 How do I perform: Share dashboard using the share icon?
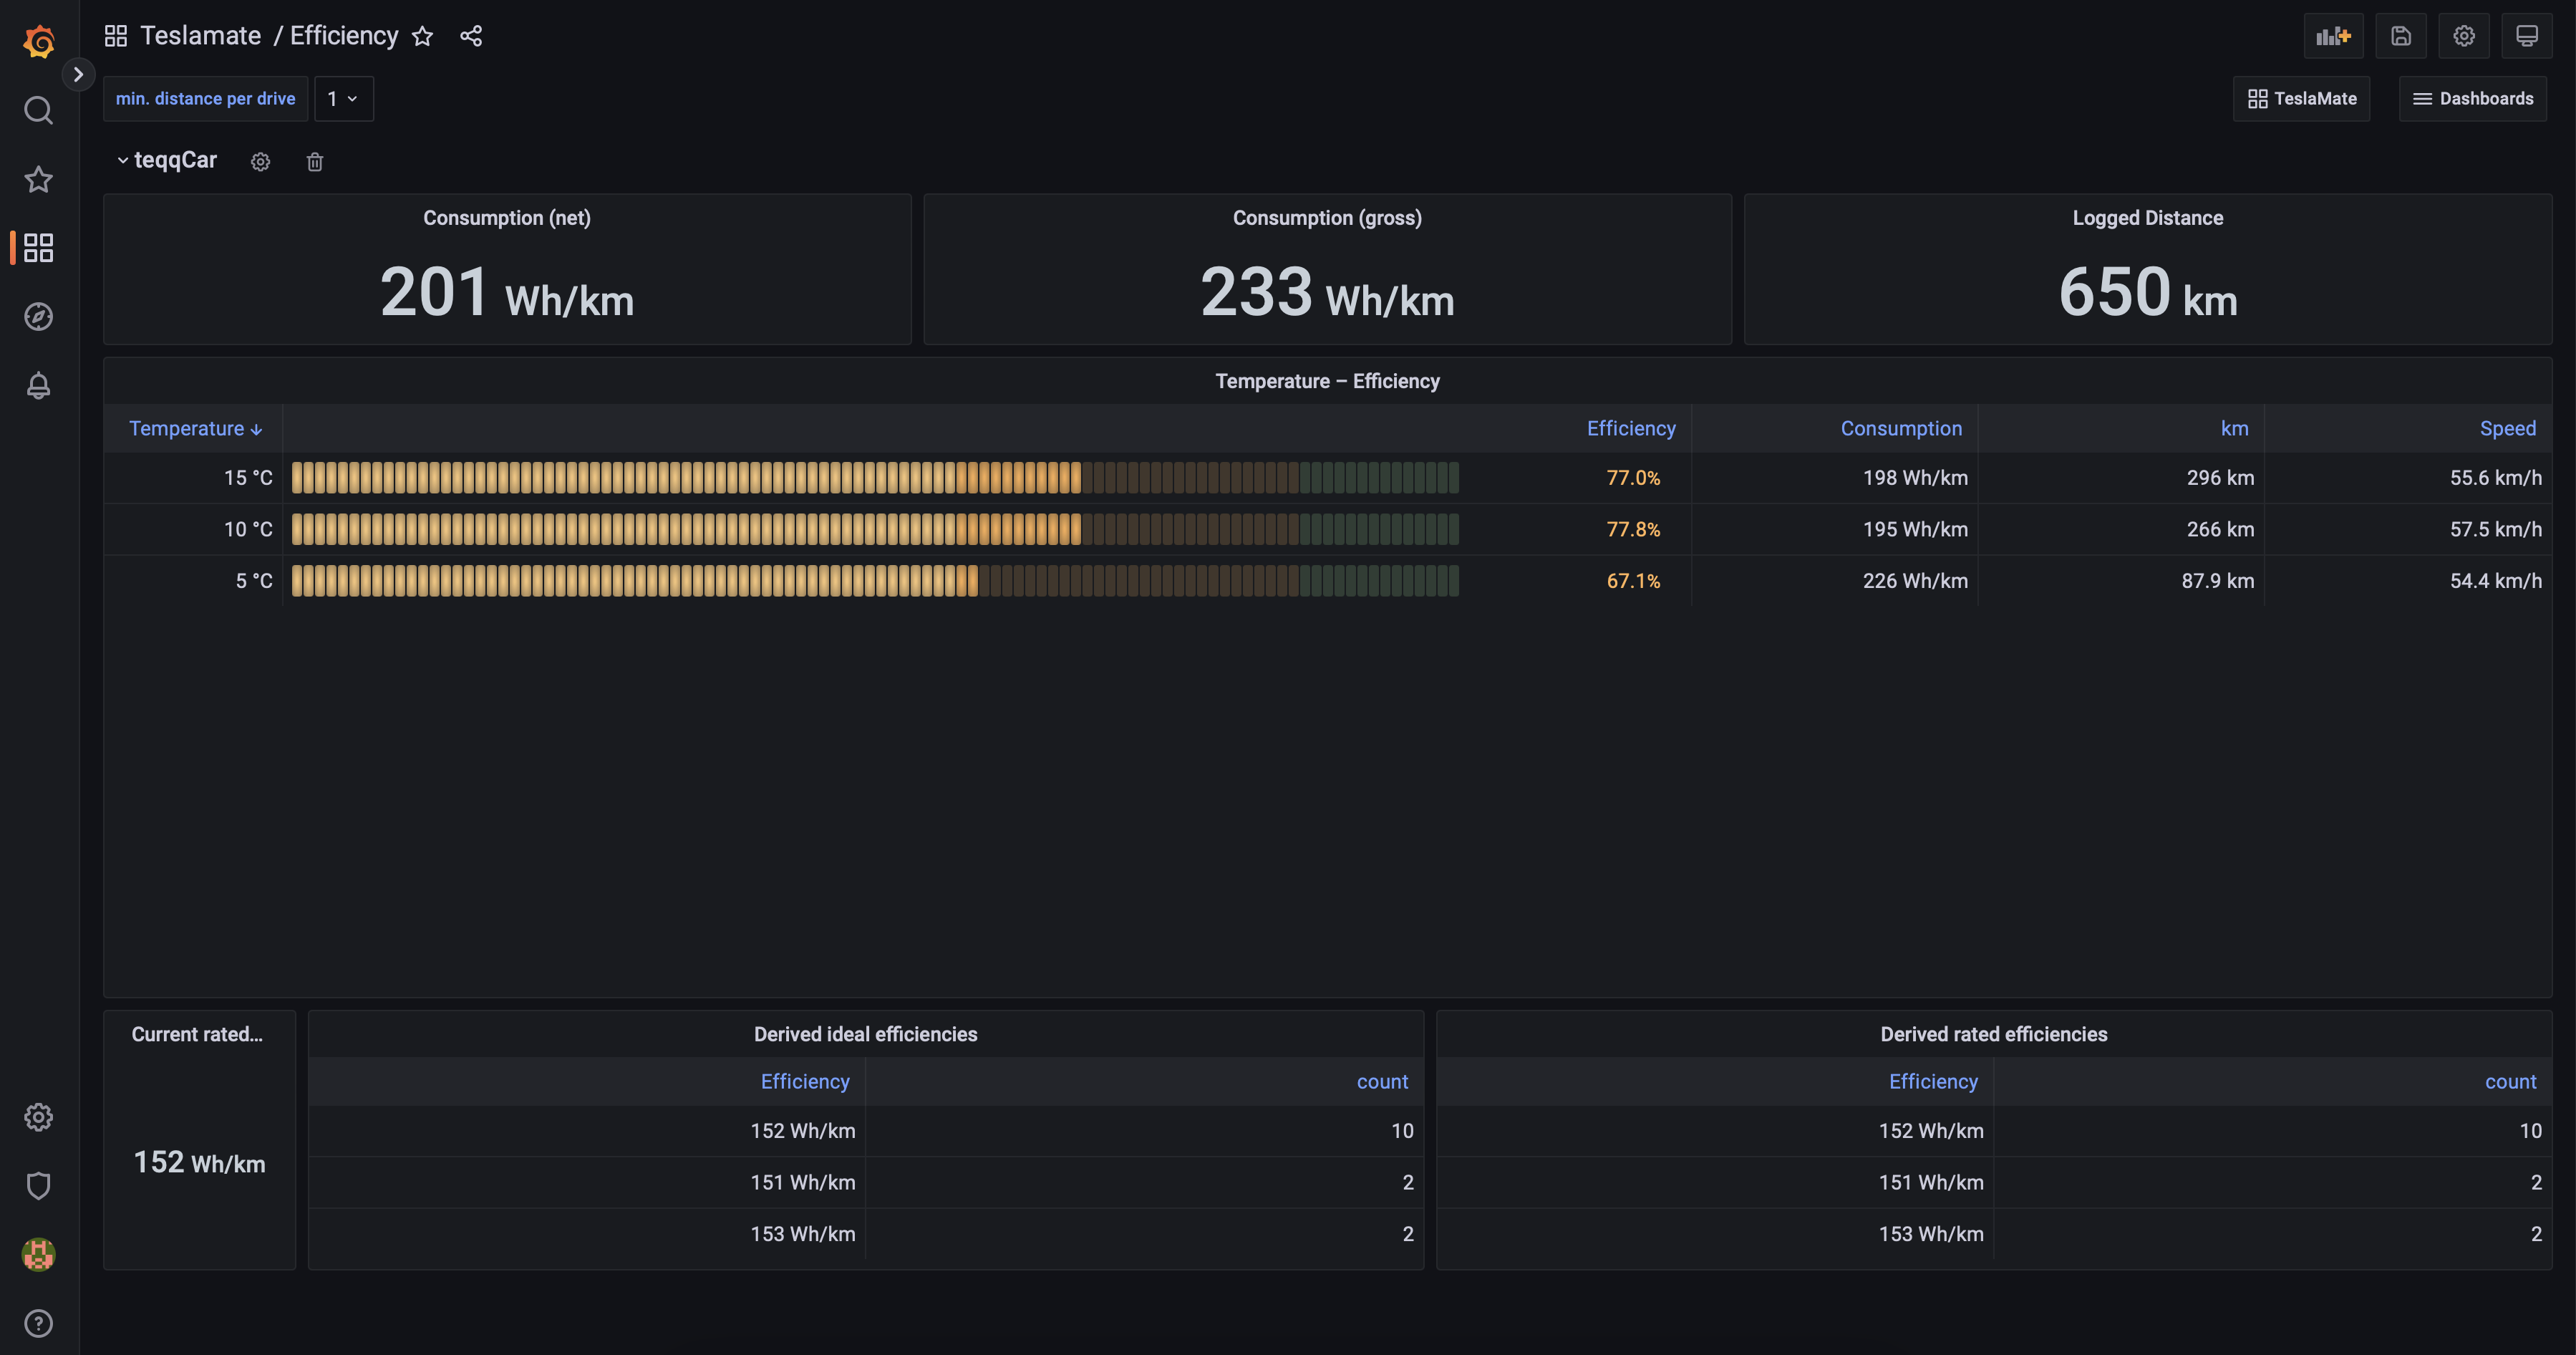coord(471,37)
